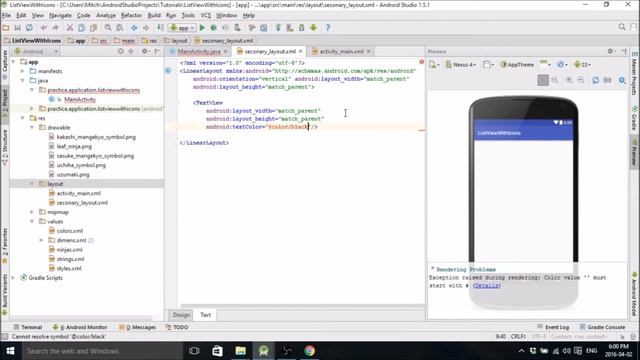Expand the Gradle Scripts node

point(13,278)
